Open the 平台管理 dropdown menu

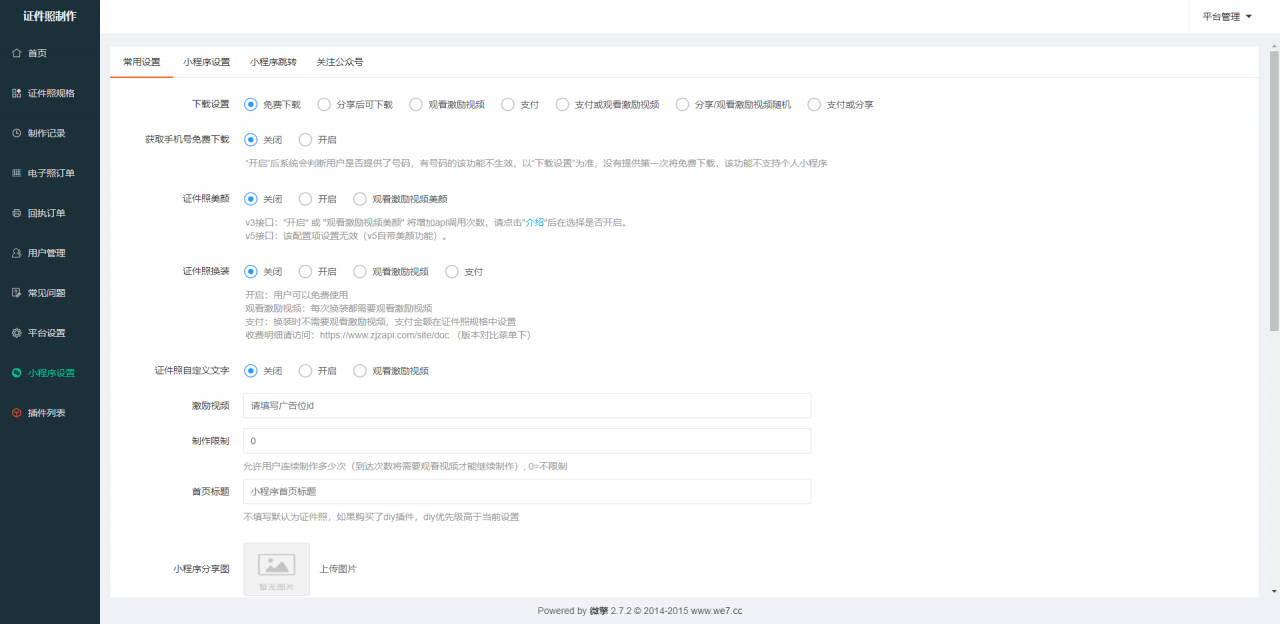coord(1227,16)
